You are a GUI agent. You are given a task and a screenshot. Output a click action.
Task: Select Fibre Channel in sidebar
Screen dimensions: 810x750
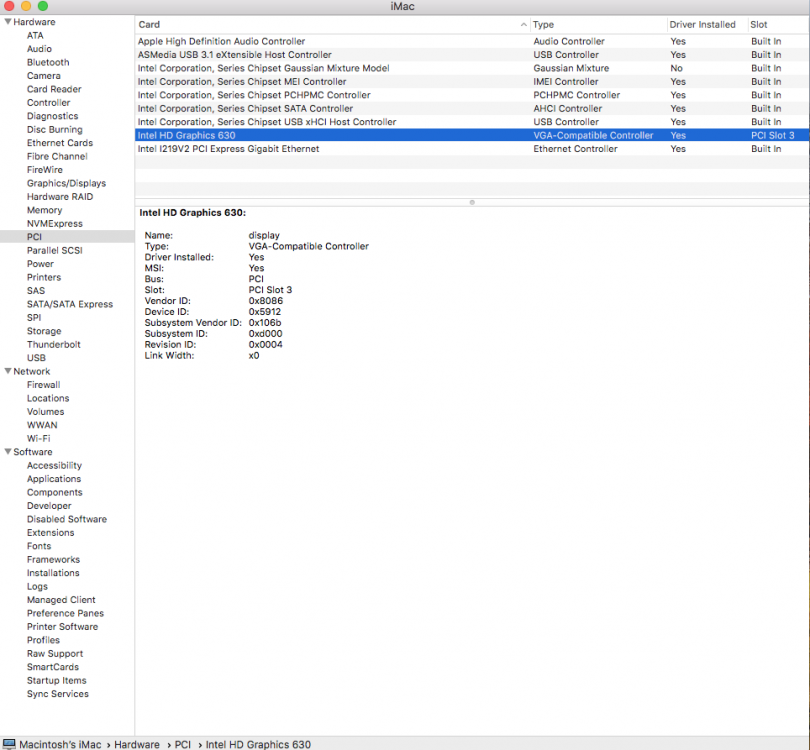pos(57,156)
